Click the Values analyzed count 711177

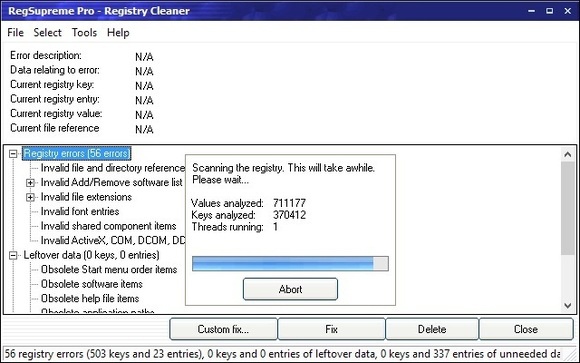(289, 203)
